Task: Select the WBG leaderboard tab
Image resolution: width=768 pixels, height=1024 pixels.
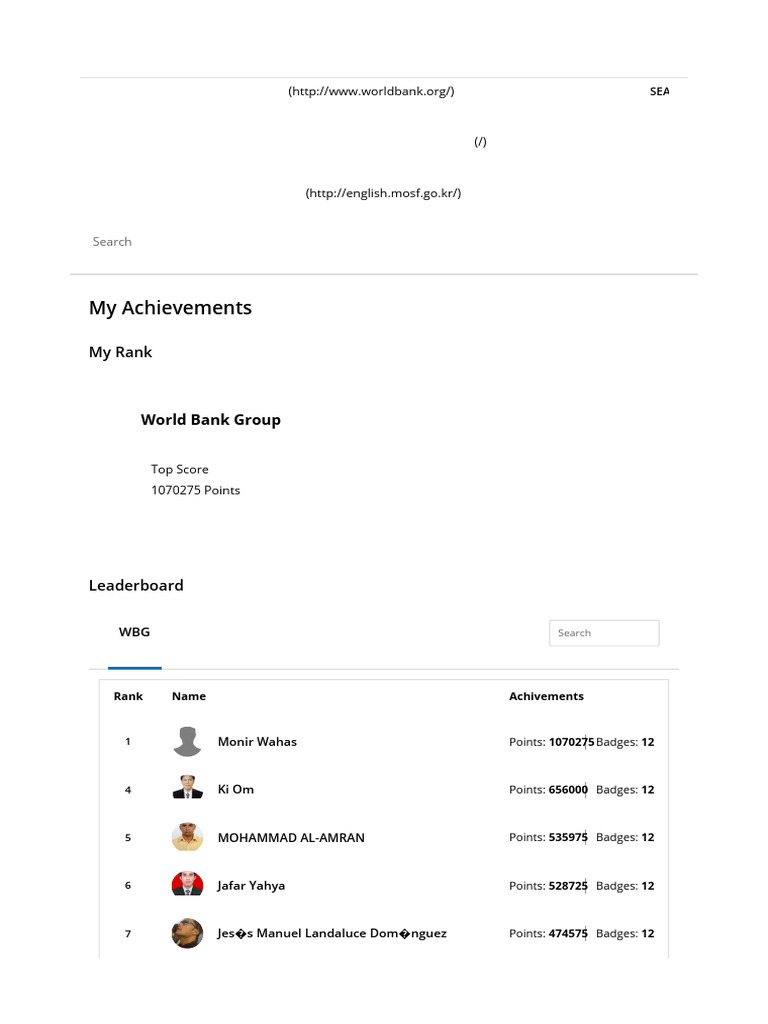Action: click(x=135, y=632)
